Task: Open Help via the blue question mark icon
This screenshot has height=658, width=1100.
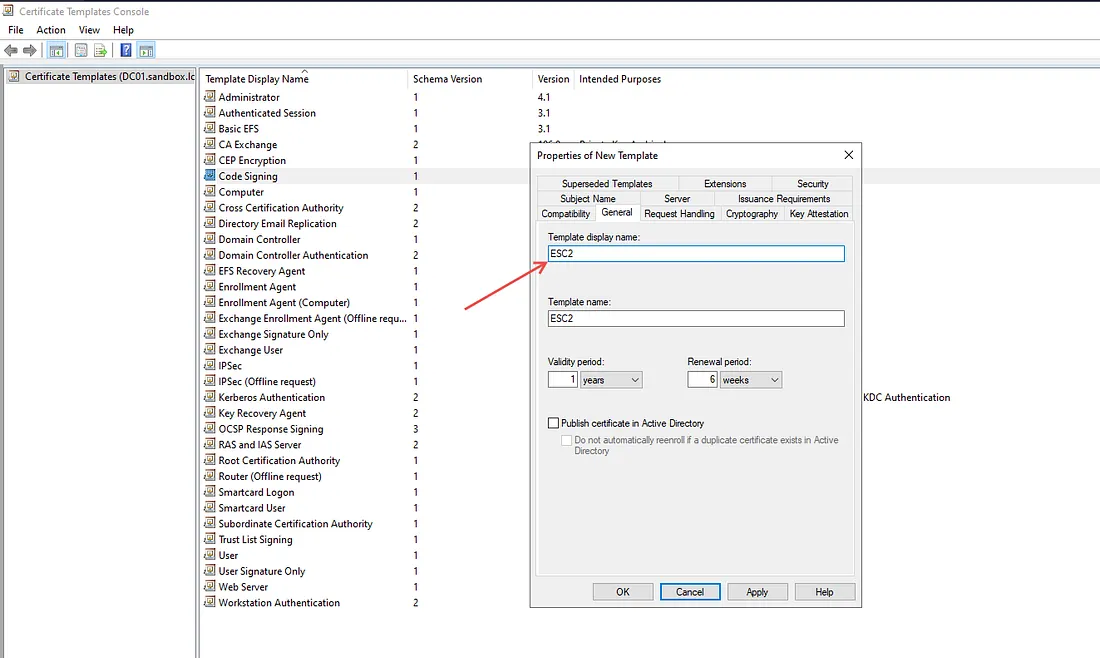Action: tap(126, 50)
